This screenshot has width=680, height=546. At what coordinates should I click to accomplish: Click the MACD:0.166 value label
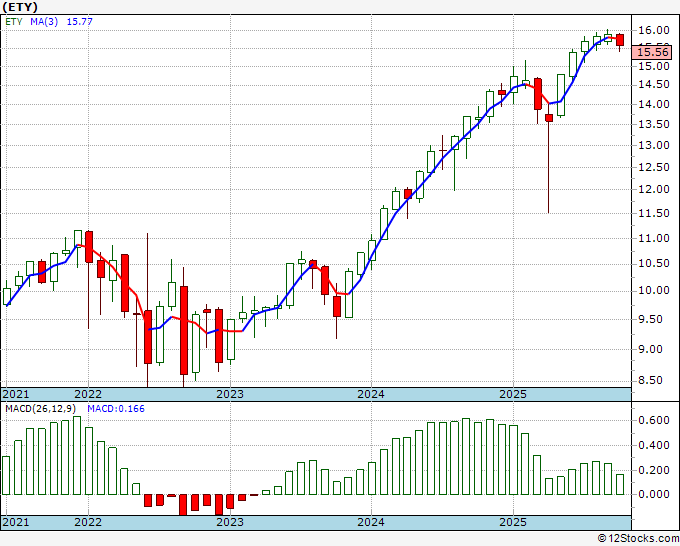[116, 409]
